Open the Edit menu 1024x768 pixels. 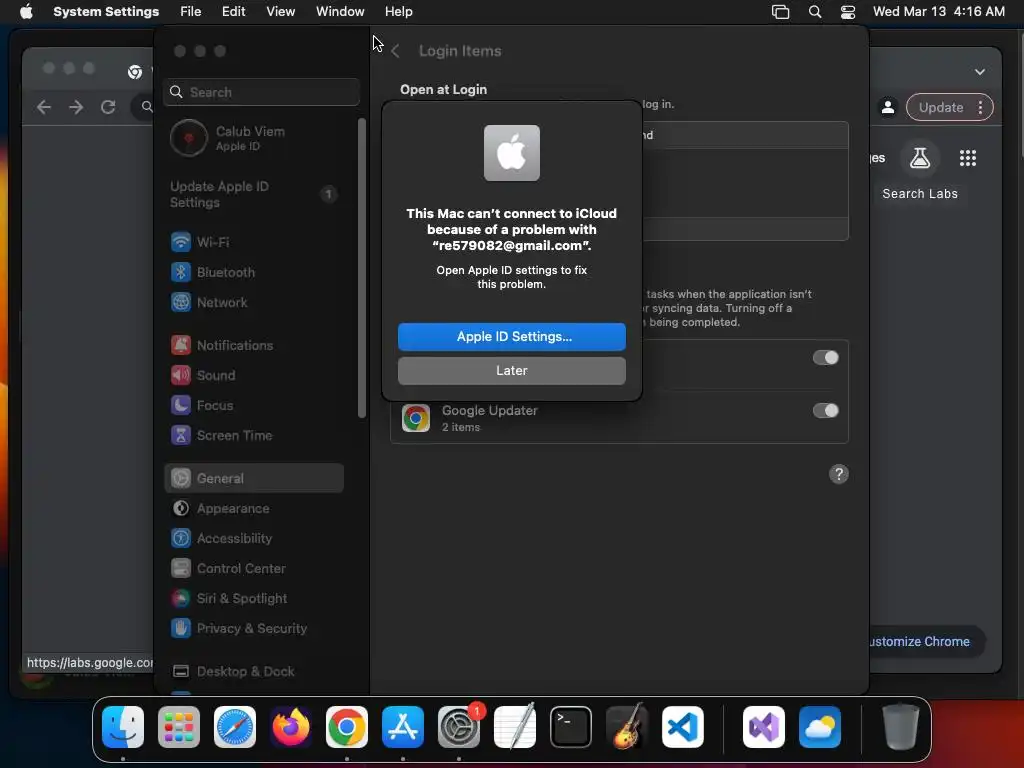point(233,12)
